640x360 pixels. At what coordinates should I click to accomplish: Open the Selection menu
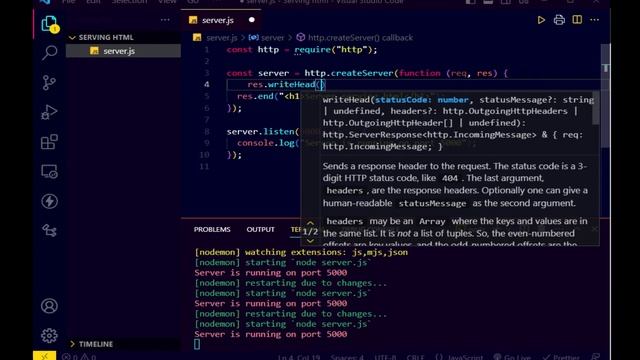pyautogui.click(x=129, y=2)
